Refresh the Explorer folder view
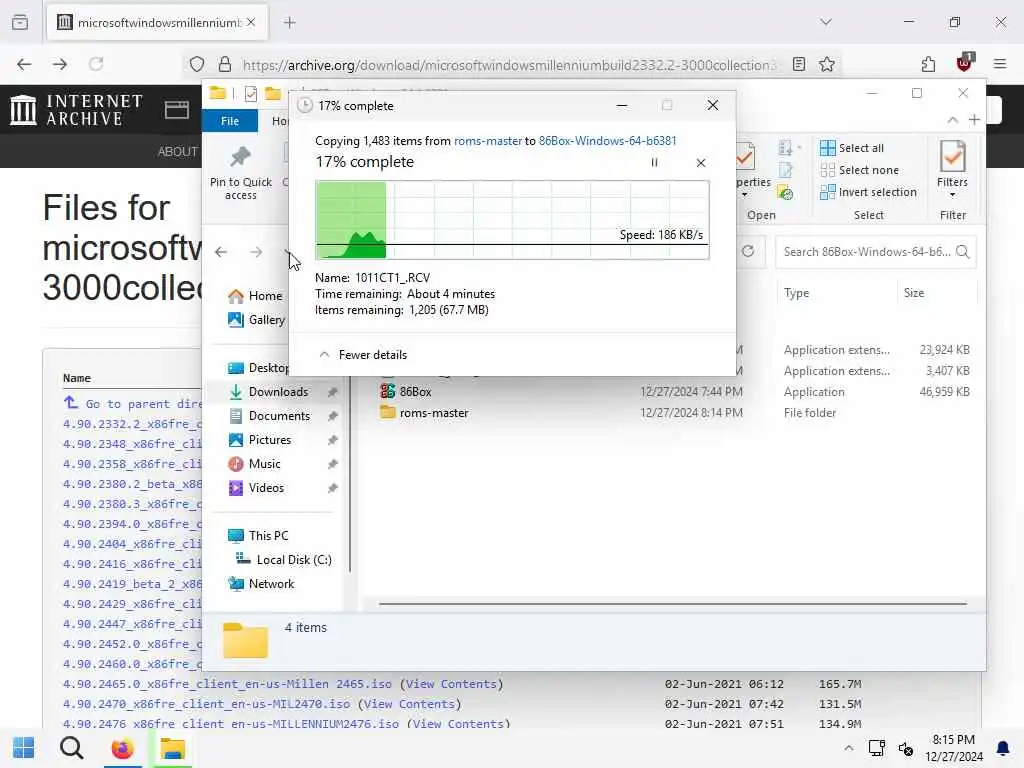The width and height of the screenshot is (1024, 768). click(x=748, y=251)
